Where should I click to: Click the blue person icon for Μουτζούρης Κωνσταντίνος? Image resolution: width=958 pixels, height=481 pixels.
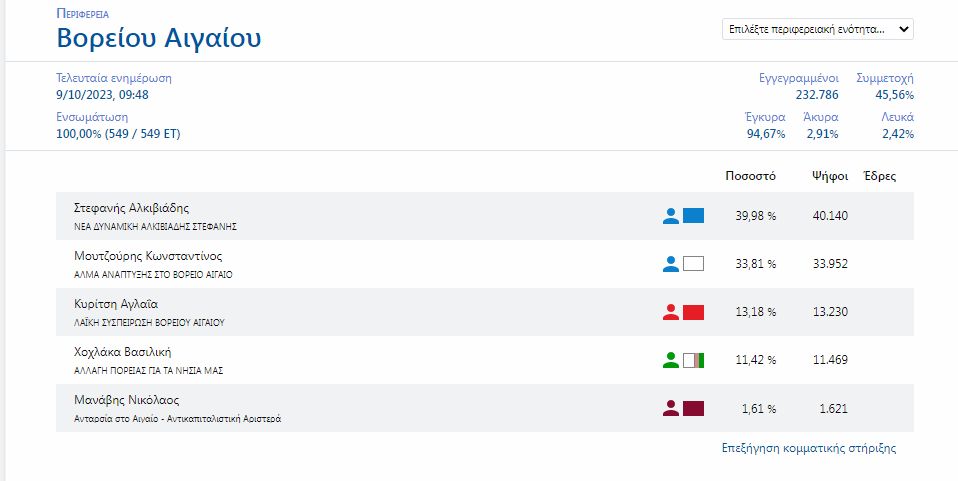click(671, 264)
